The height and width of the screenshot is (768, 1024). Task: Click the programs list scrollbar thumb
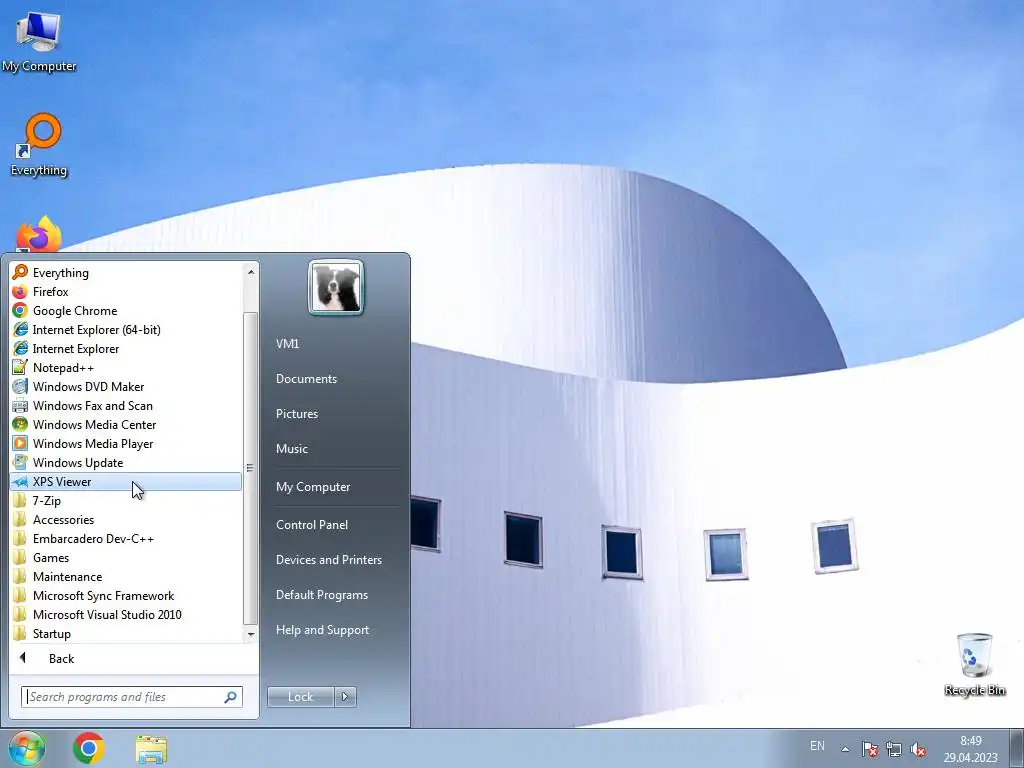(250, 468)
